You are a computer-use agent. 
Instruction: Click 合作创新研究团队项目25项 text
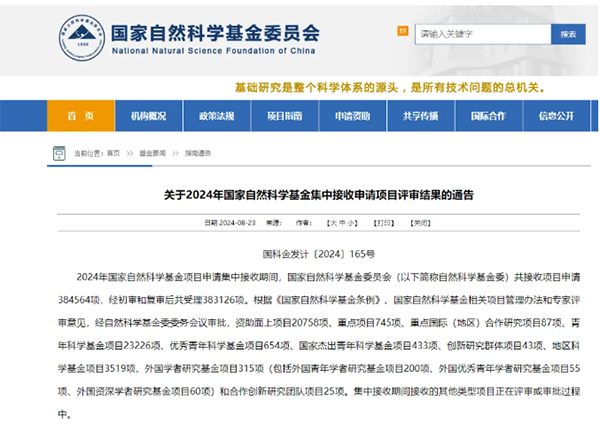[x=287, y=391]
